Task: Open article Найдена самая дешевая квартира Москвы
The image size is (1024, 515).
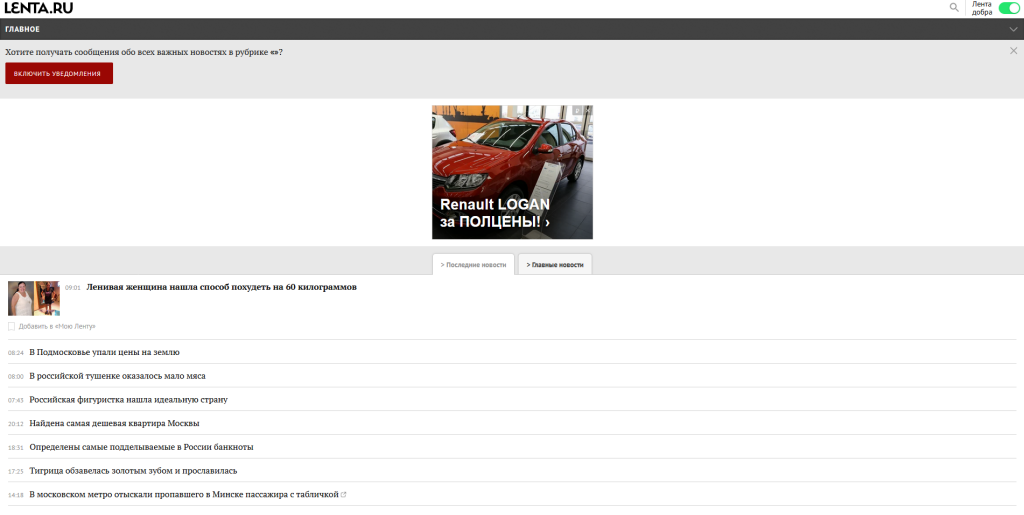Action: (114, 423)
